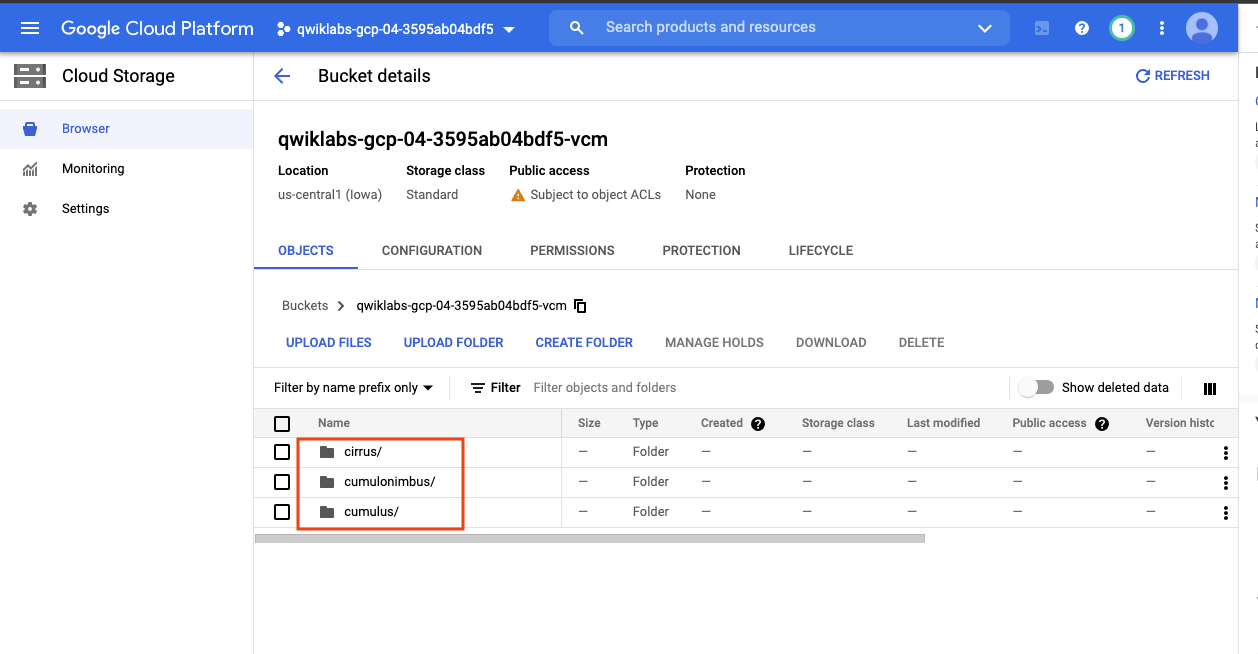
Task: Toggle Show deleted data switch
Action: [1036, 388]
